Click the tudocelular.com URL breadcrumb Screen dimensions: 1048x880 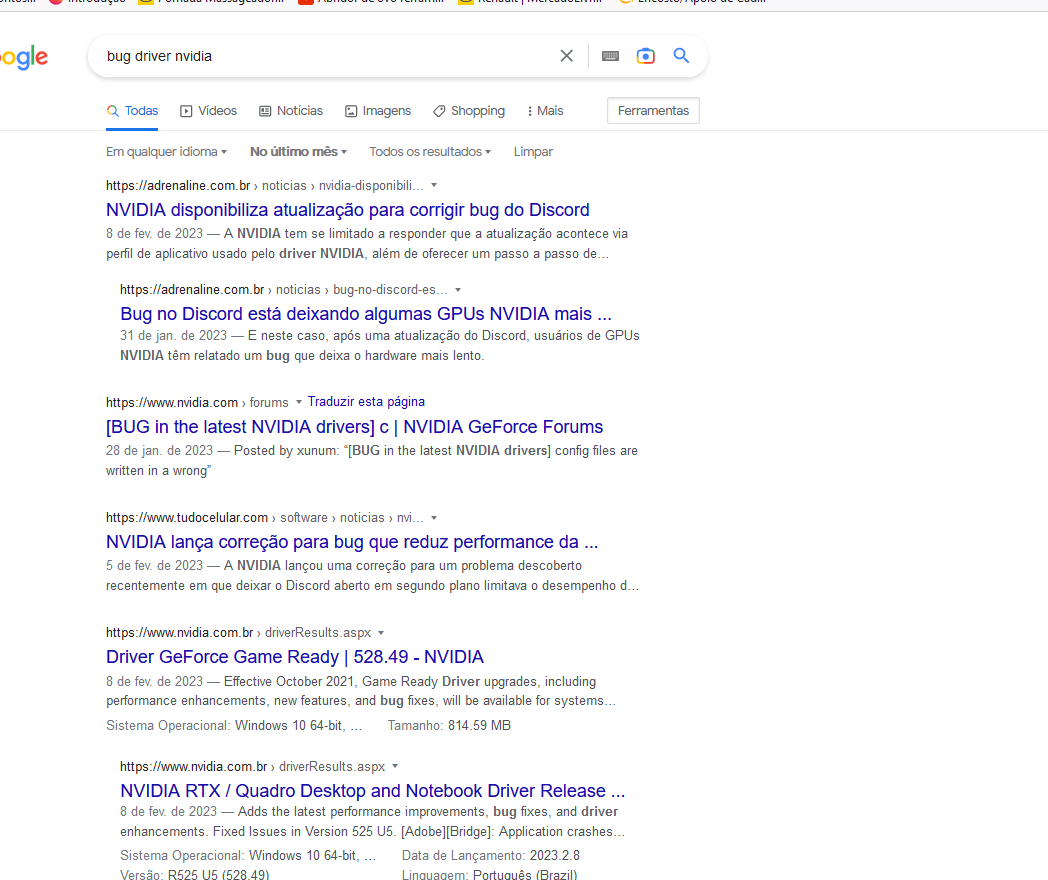[265, 517]
